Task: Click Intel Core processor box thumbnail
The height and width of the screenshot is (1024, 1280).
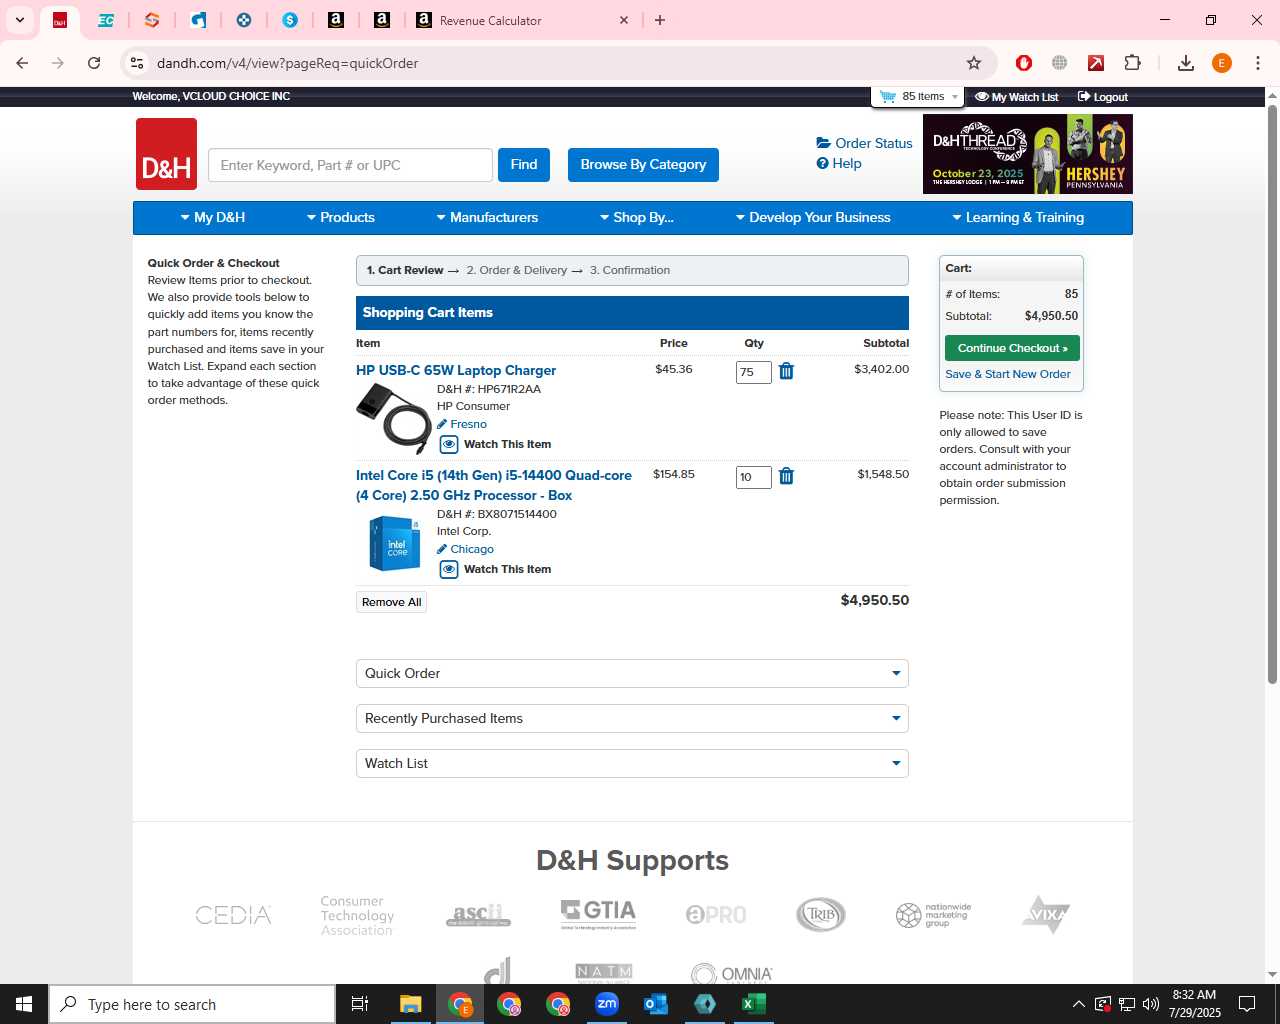Action: (x=394, y=543)
